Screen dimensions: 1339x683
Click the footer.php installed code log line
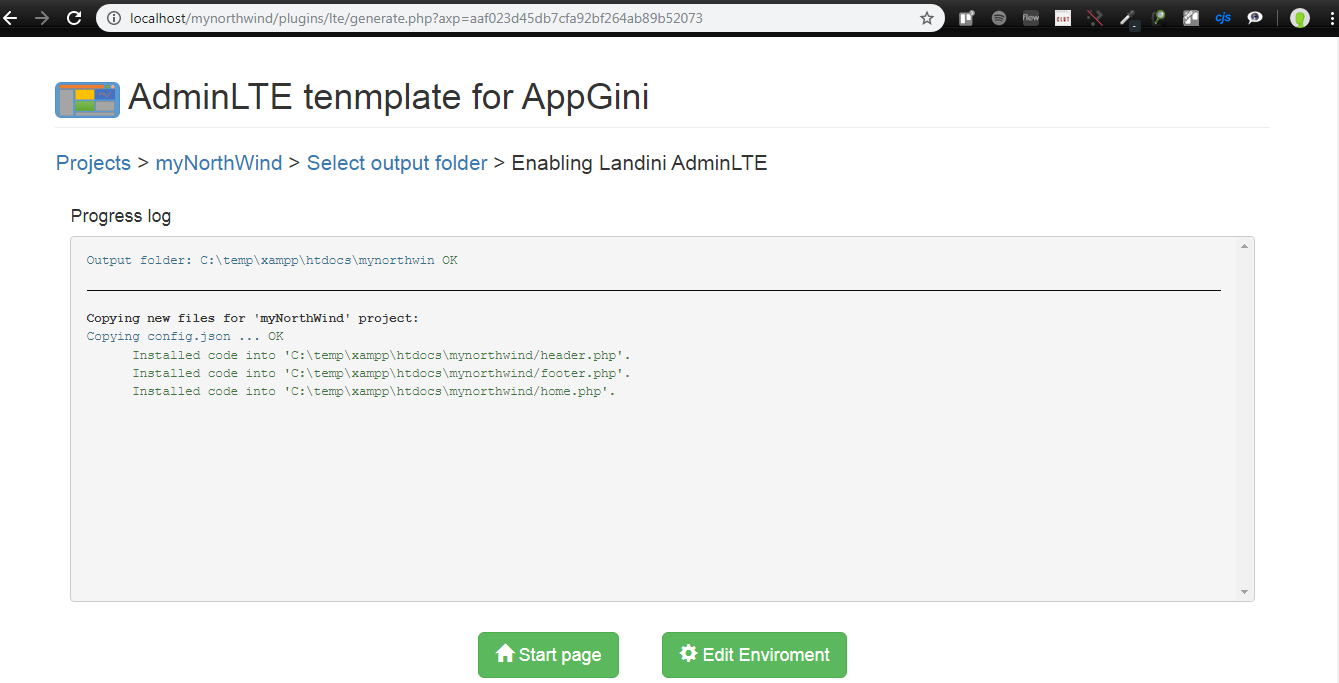[x=382, y=373]
